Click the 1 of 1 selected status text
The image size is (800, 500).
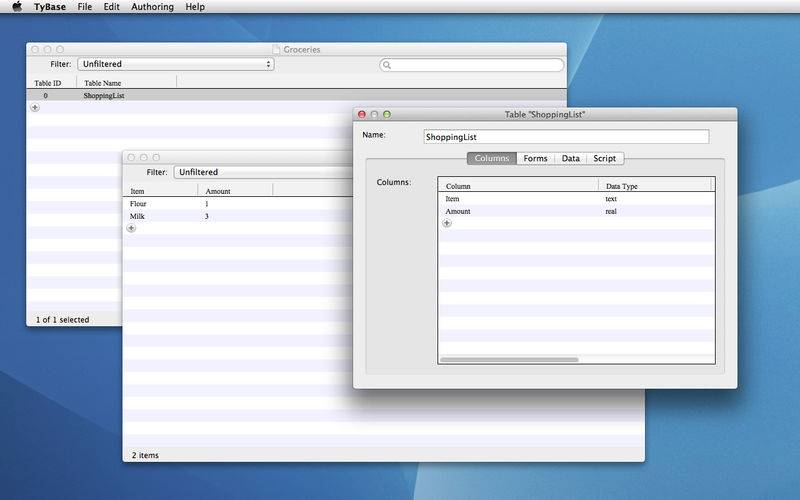(x=62, y=319)
